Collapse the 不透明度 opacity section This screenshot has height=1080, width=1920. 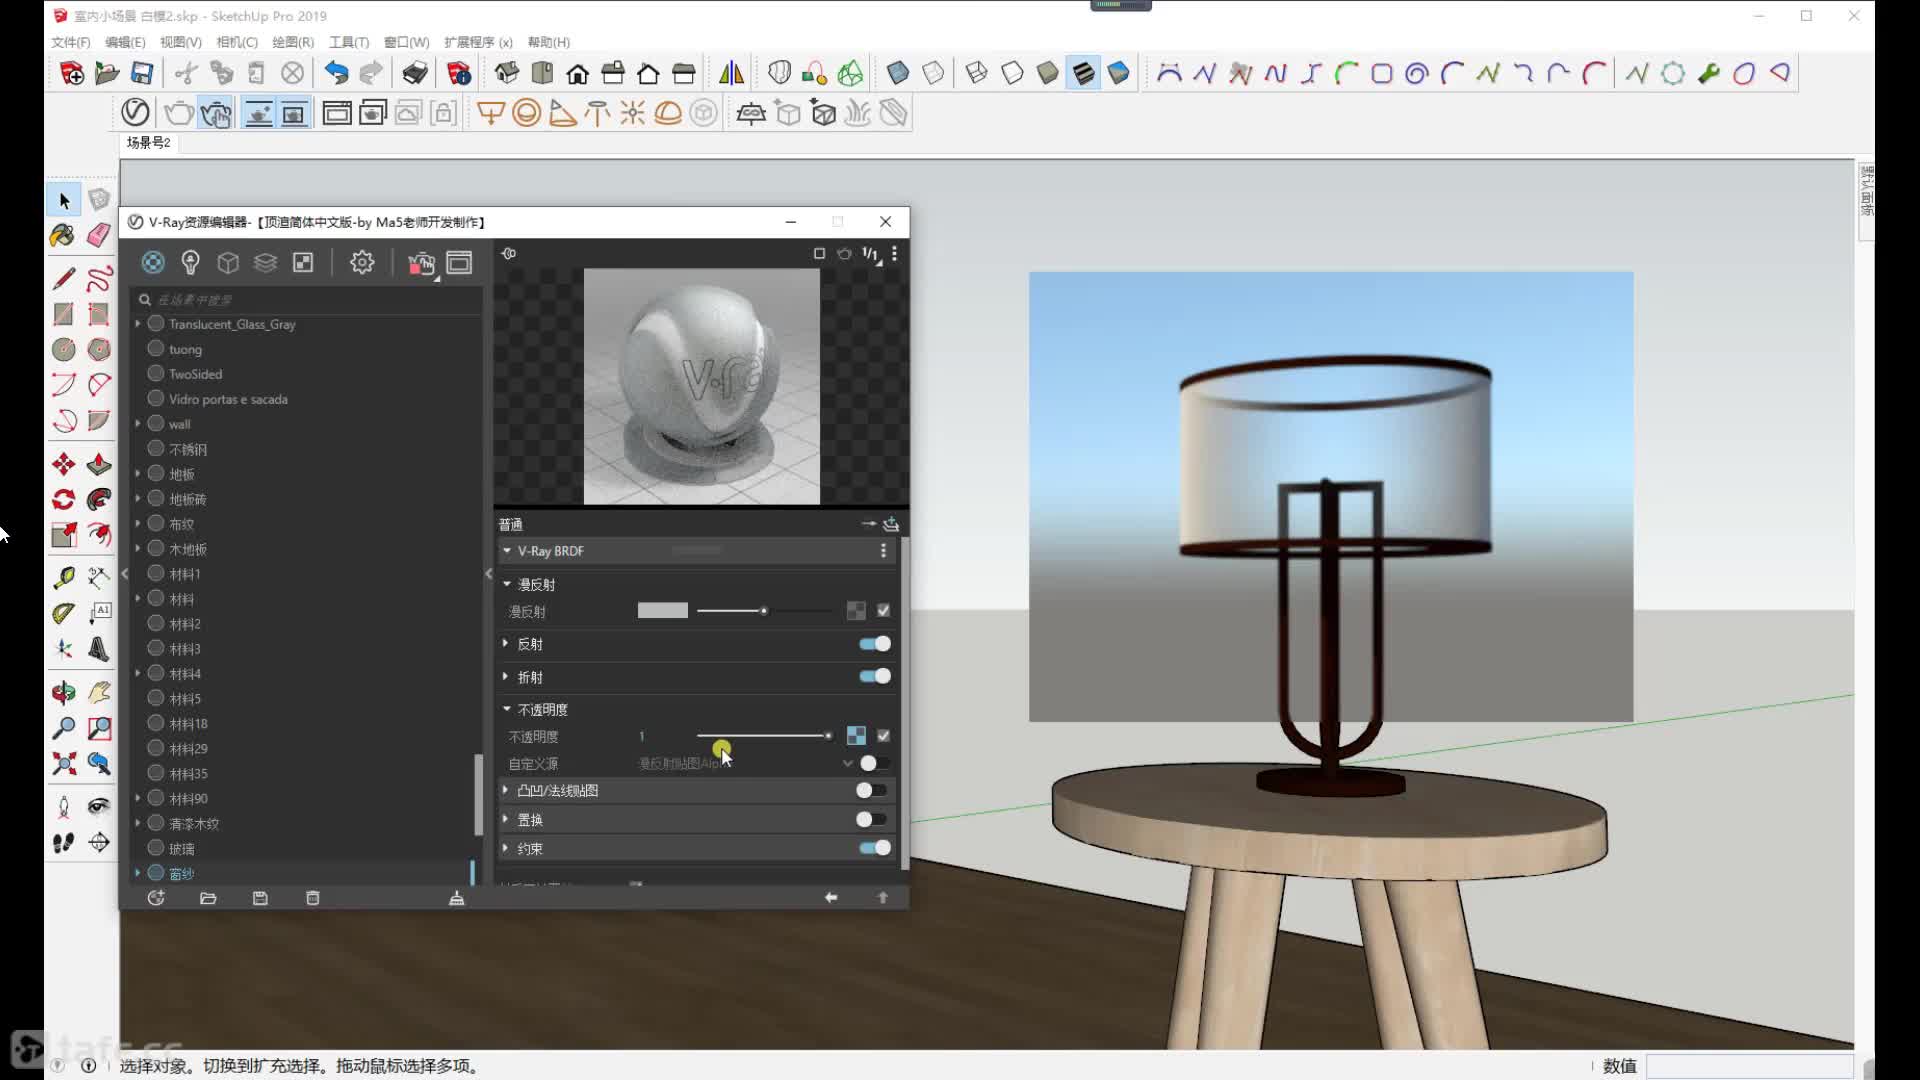click(x=507, y=709)
